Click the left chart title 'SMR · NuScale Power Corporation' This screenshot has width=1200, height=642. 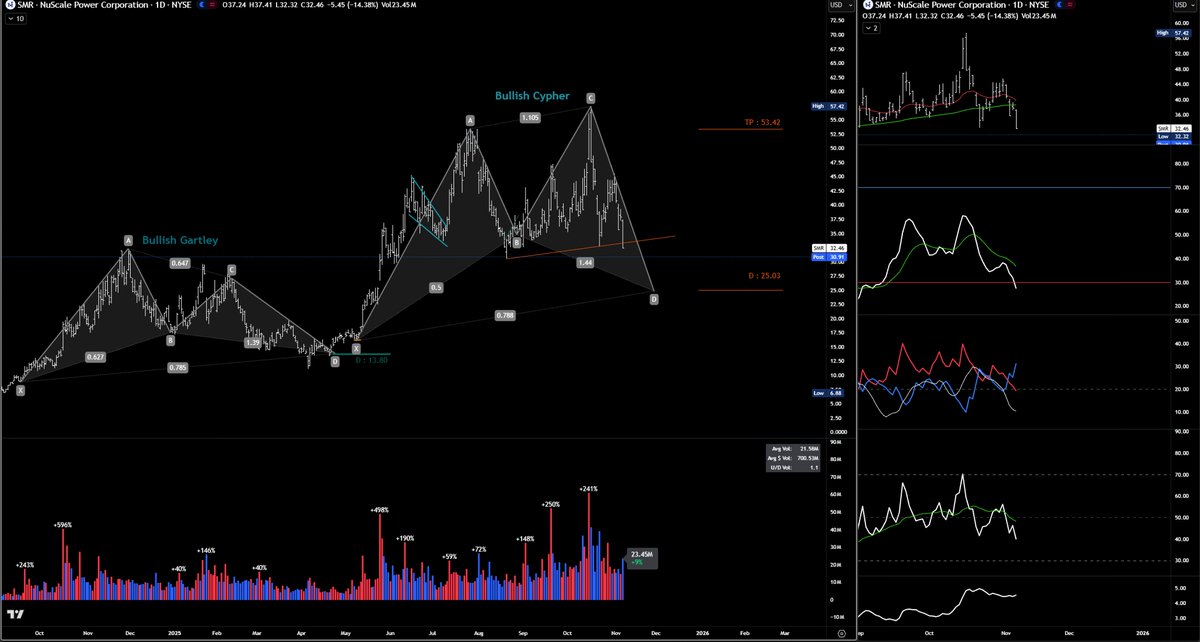82,6
